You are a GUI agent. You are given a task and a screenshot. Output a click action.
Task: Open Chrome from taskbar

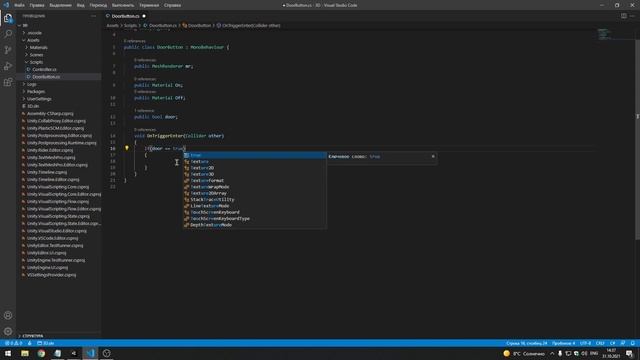(41, 353)
